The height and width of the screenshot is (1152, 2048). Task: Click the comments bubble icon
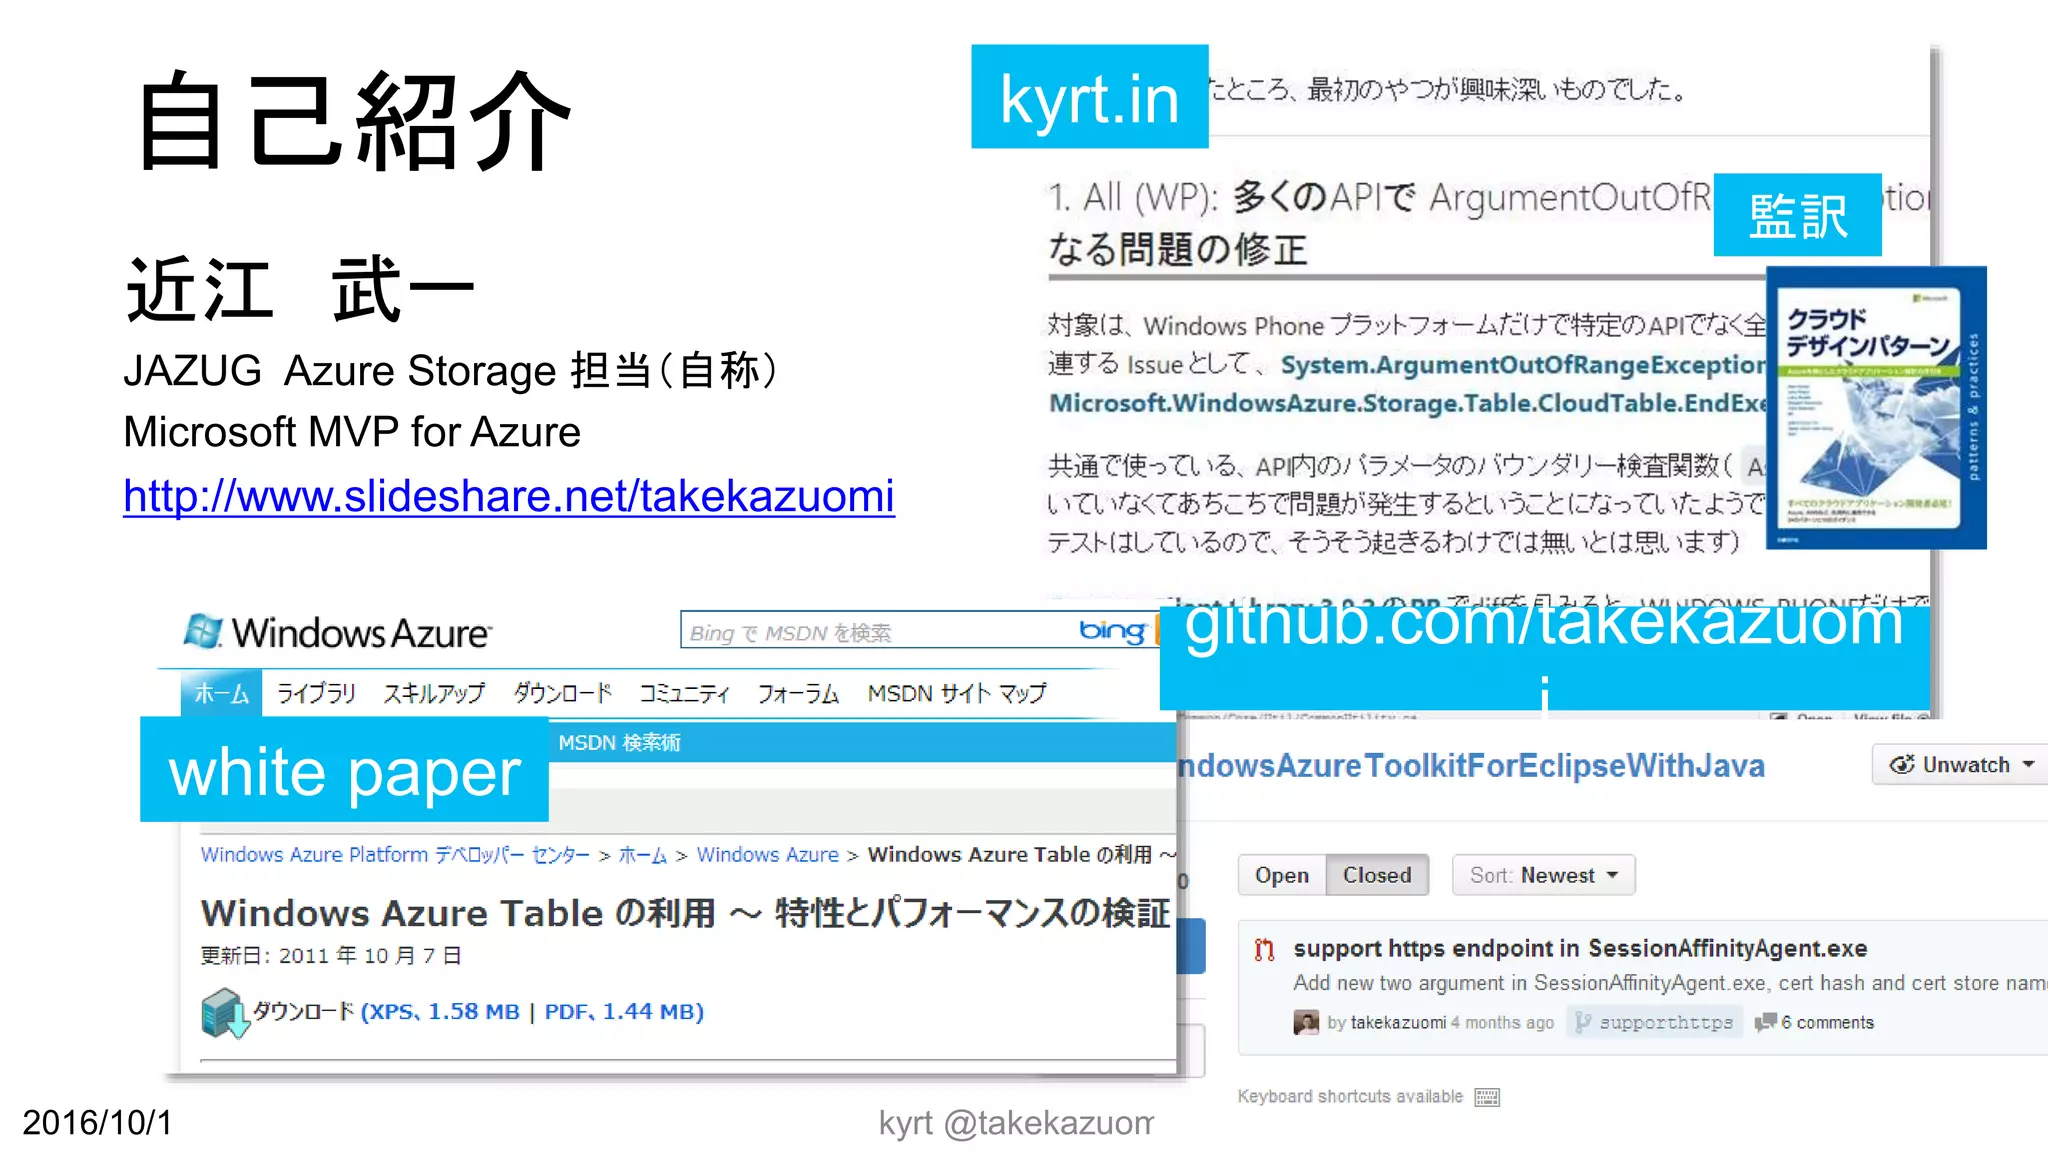tap(1766, 1022)
